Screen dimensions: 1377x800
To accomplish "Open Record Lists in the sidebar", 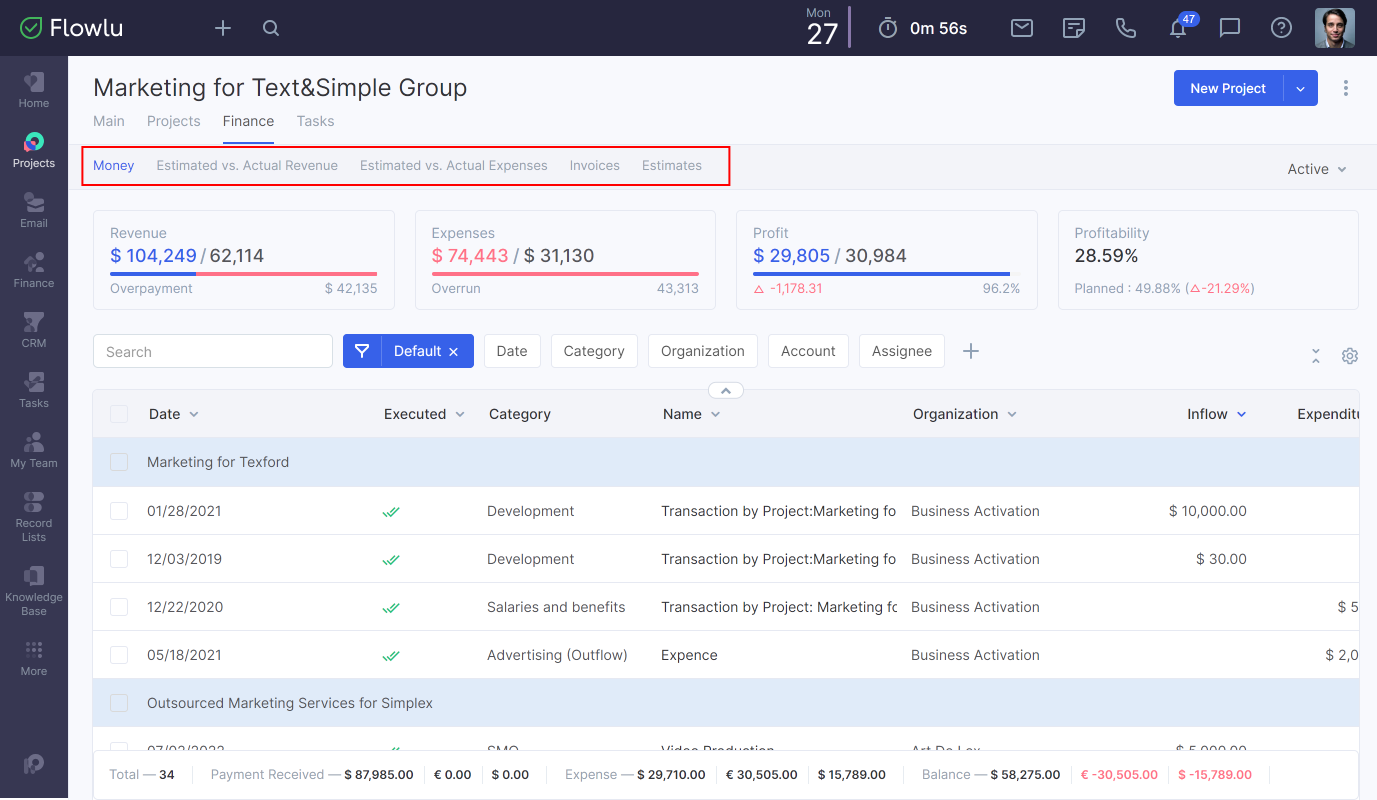I will [34, 516].
